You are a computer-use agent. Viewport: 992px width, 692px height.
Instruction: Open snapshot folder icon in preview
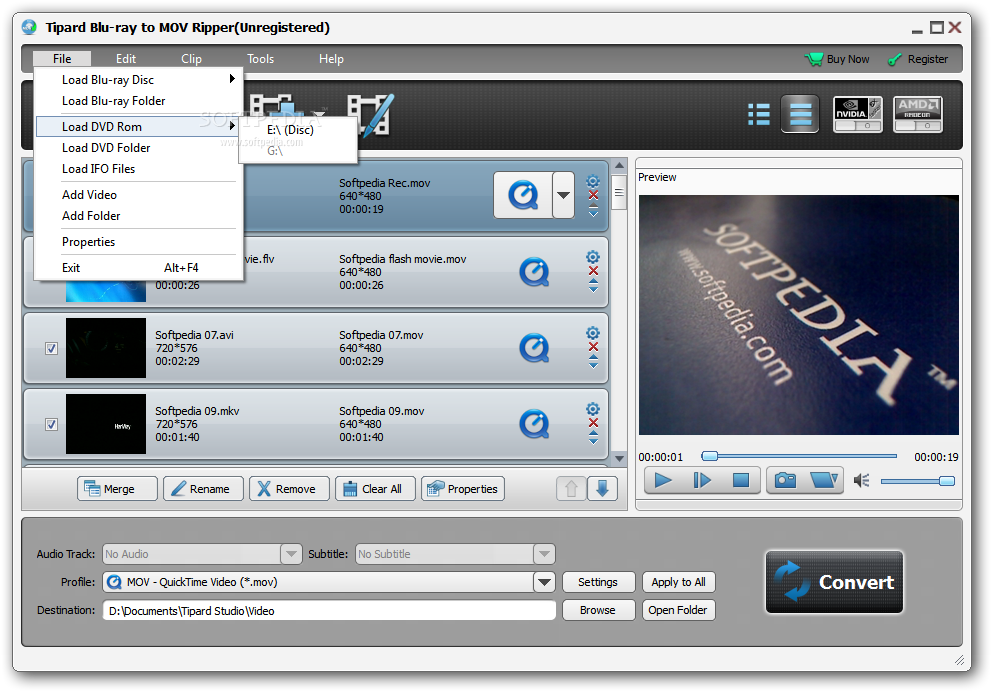point(824,481)
